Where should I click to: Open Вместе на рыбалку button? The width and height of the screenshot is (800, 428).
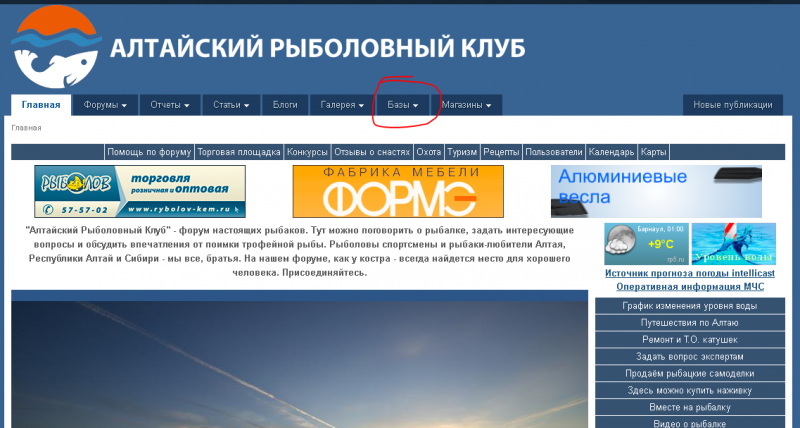690,407
